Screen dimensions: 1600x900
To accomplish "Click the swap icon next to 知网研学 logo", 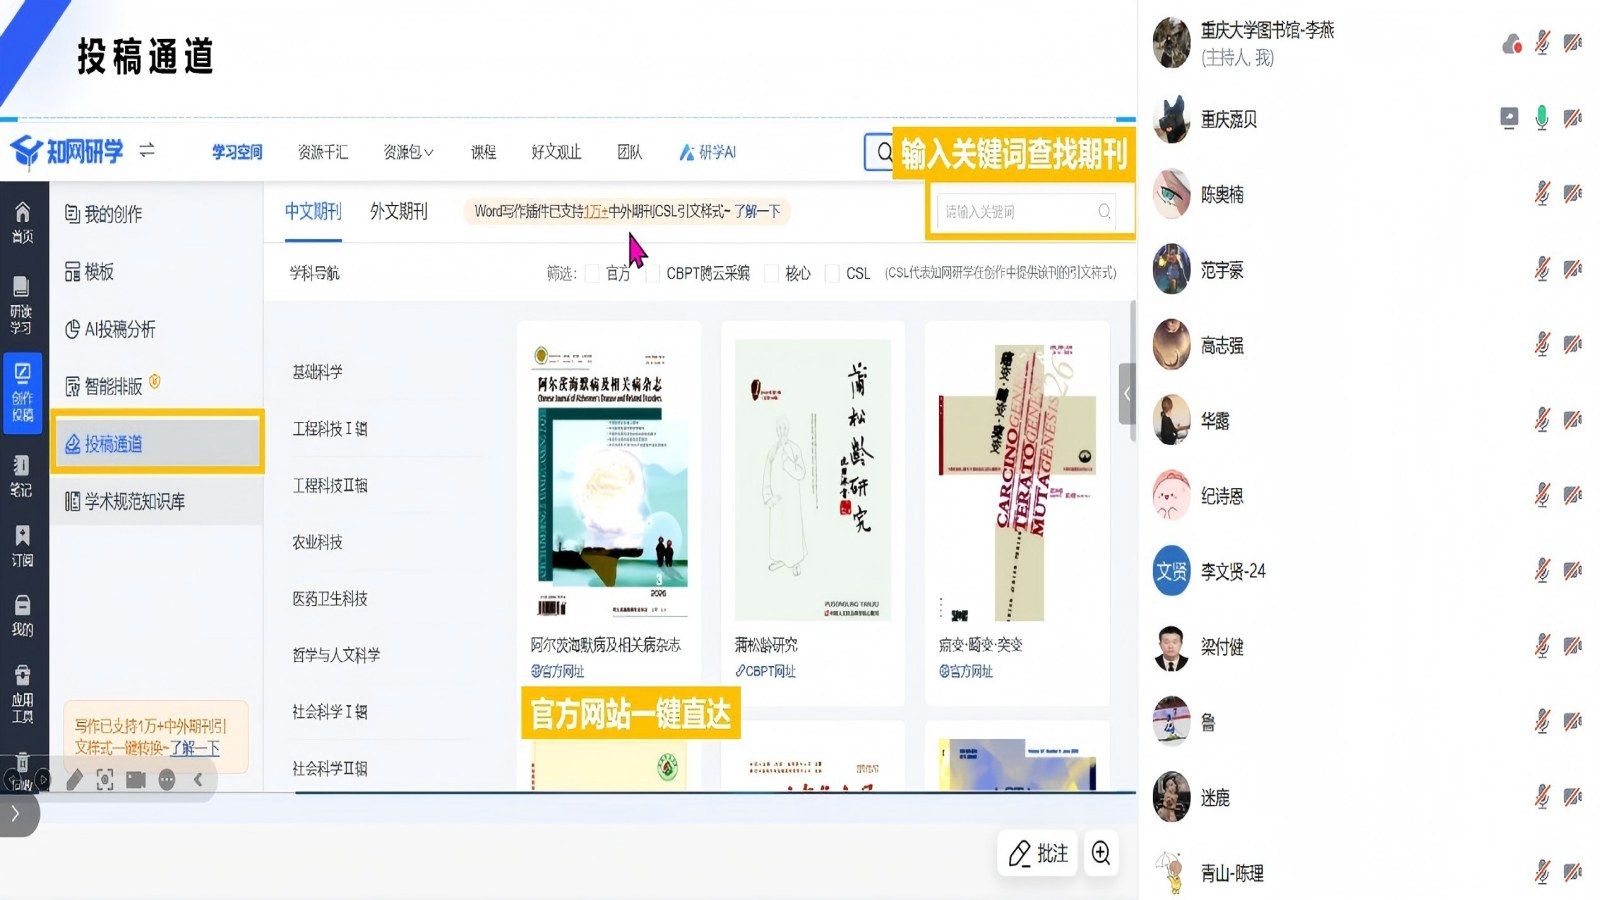I will pos(147,150).
